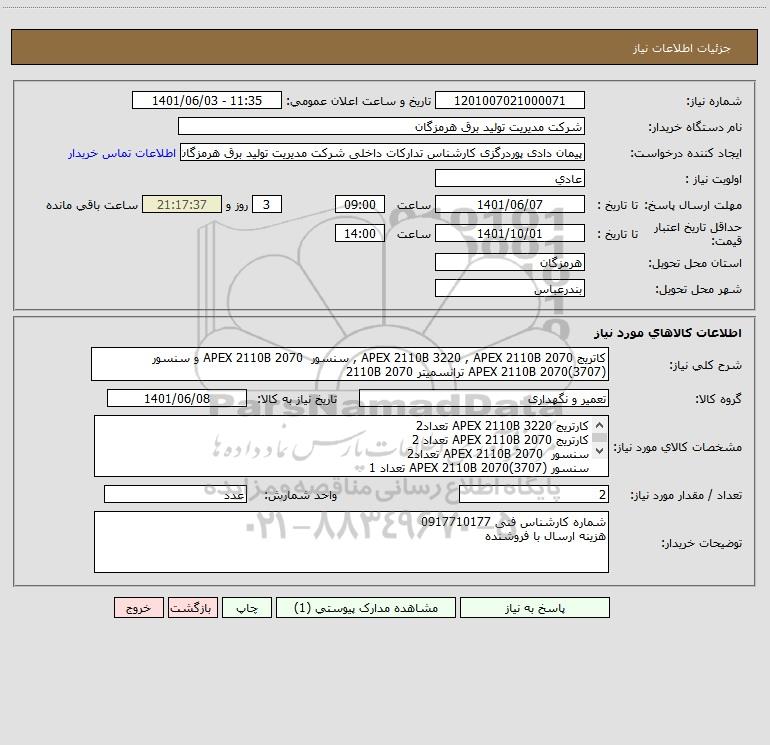Select line سنسور APEX 2110B 2070(3707) تعداد 1
The height and width of the screenshot is (745, 770).
pos(479,468)
